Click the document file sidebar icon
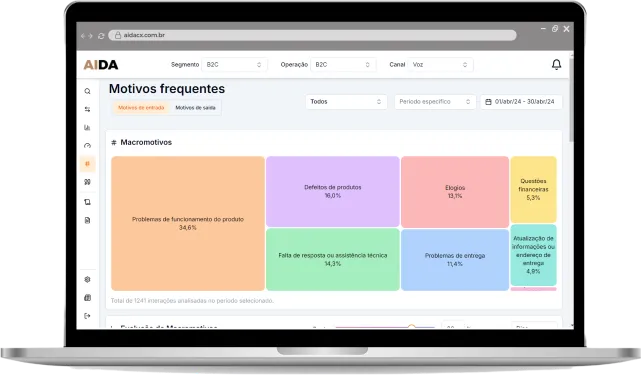The image size is (641, 375). click(x=87, y=220)
